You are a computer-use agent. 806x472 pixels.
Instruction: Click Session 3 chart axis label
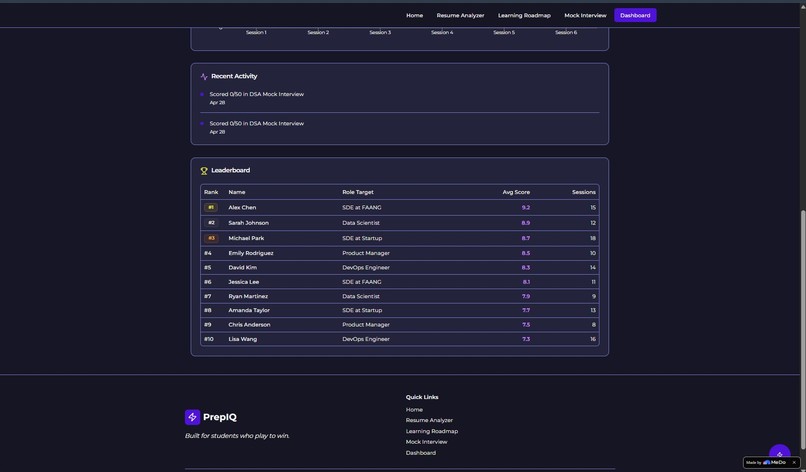[x=380, y=32]
